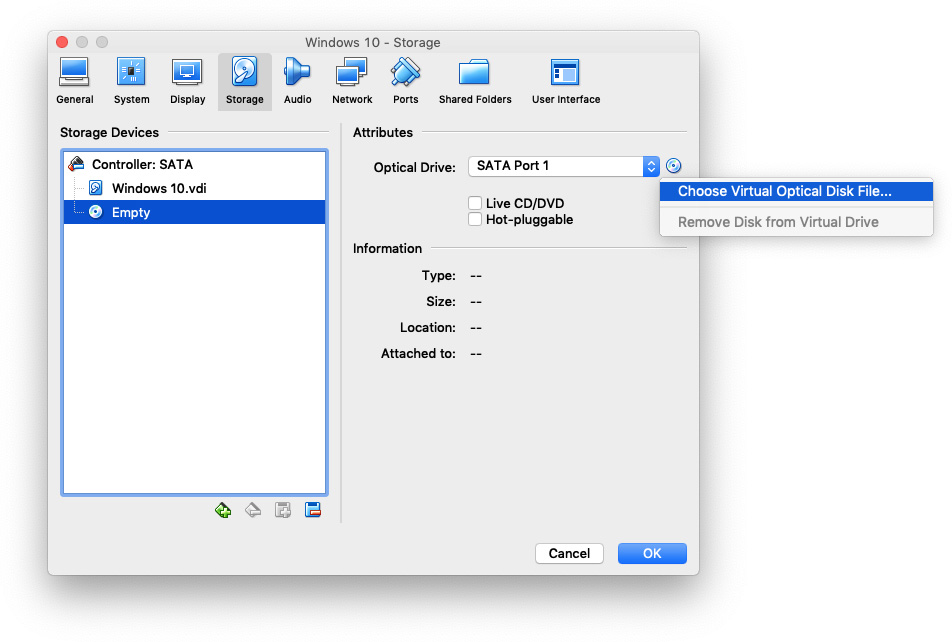Switch to the Display settings section
Image resolution: width=952 pixels, height=642 pixels.
click(187, 81)
